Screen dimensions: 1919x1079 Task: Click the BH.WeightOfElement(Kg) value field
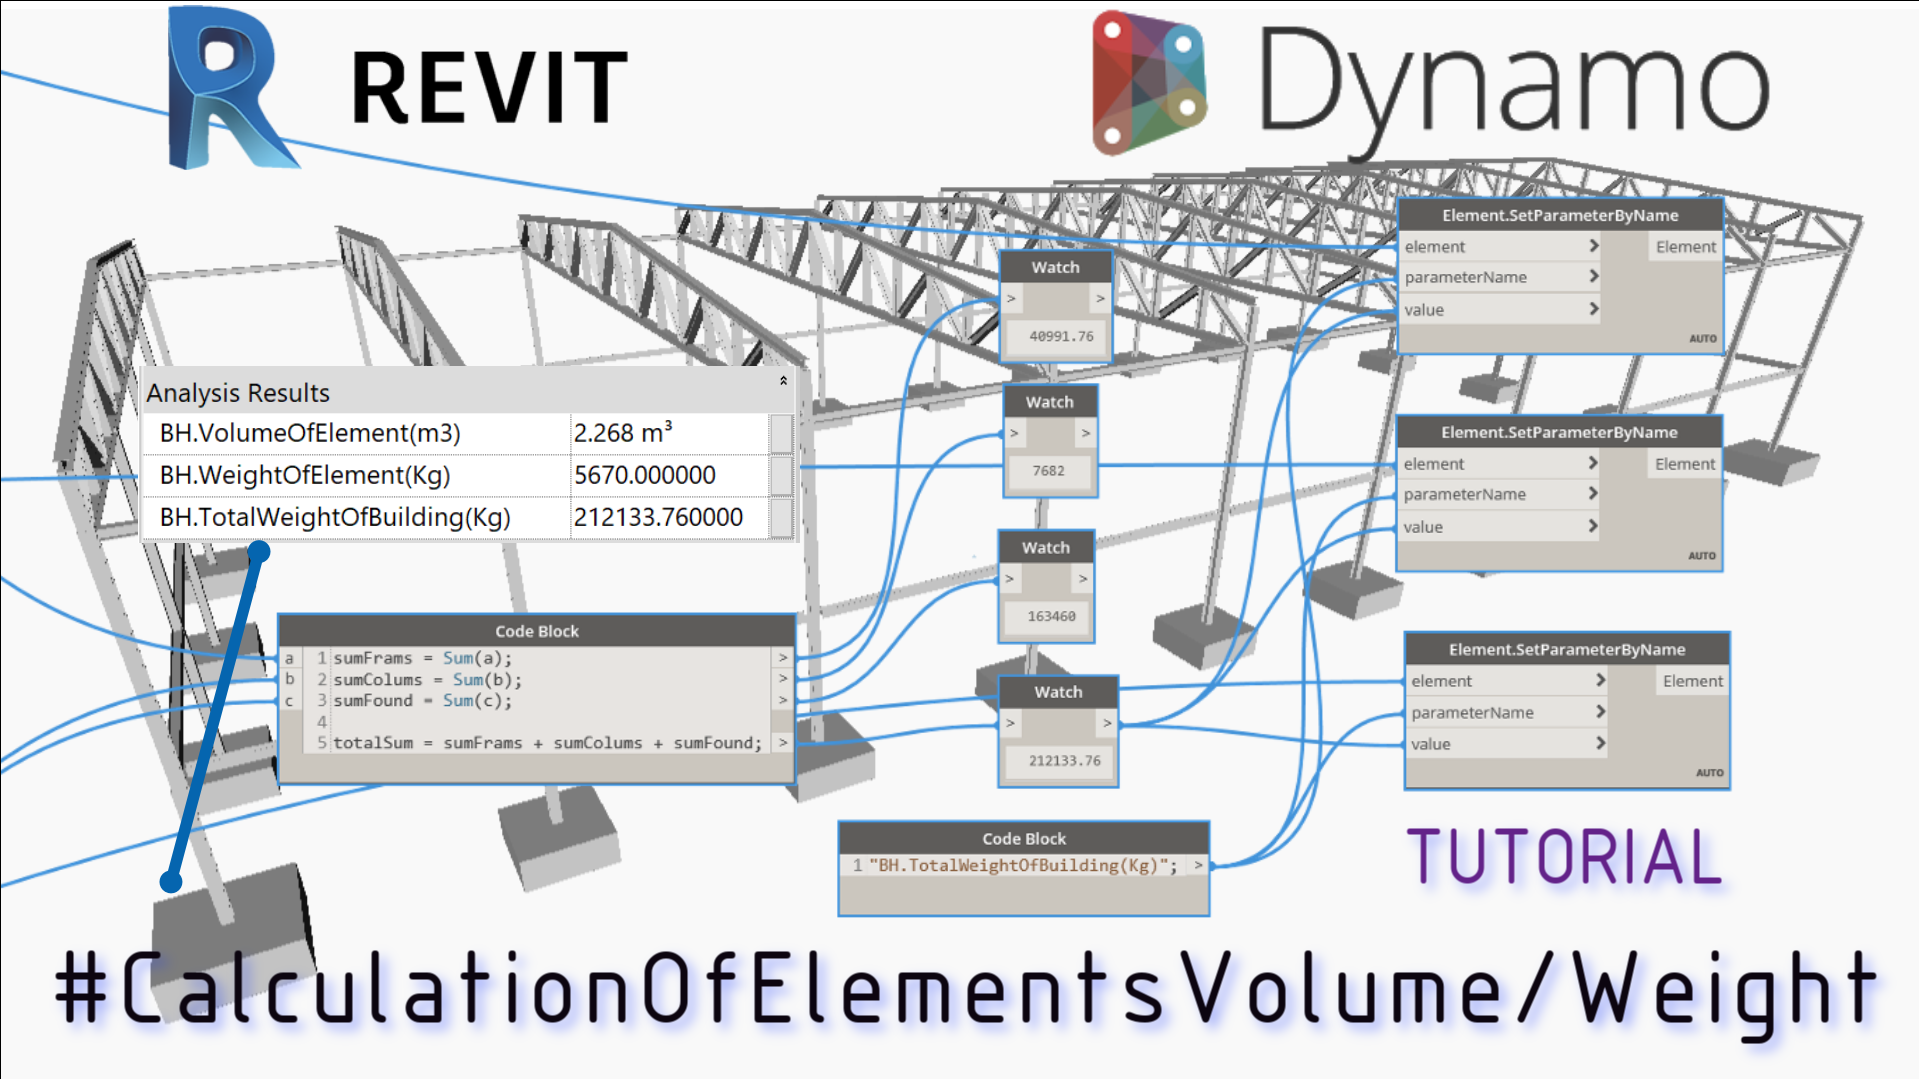tap(668, 476)
